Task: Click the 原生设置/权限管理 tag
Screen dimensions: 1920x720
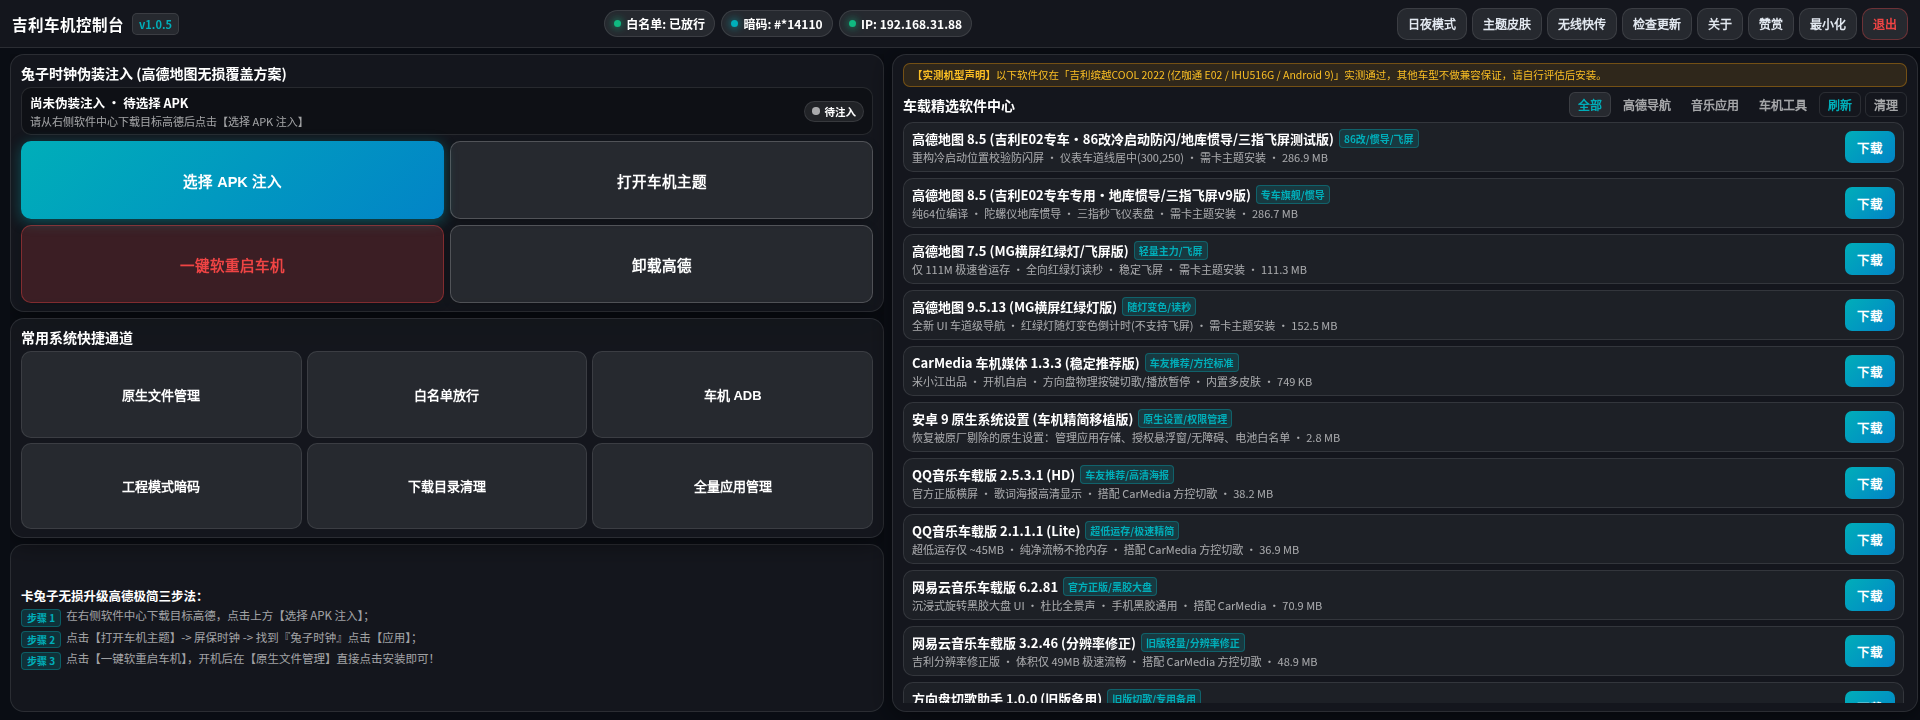Action: 1185,419
